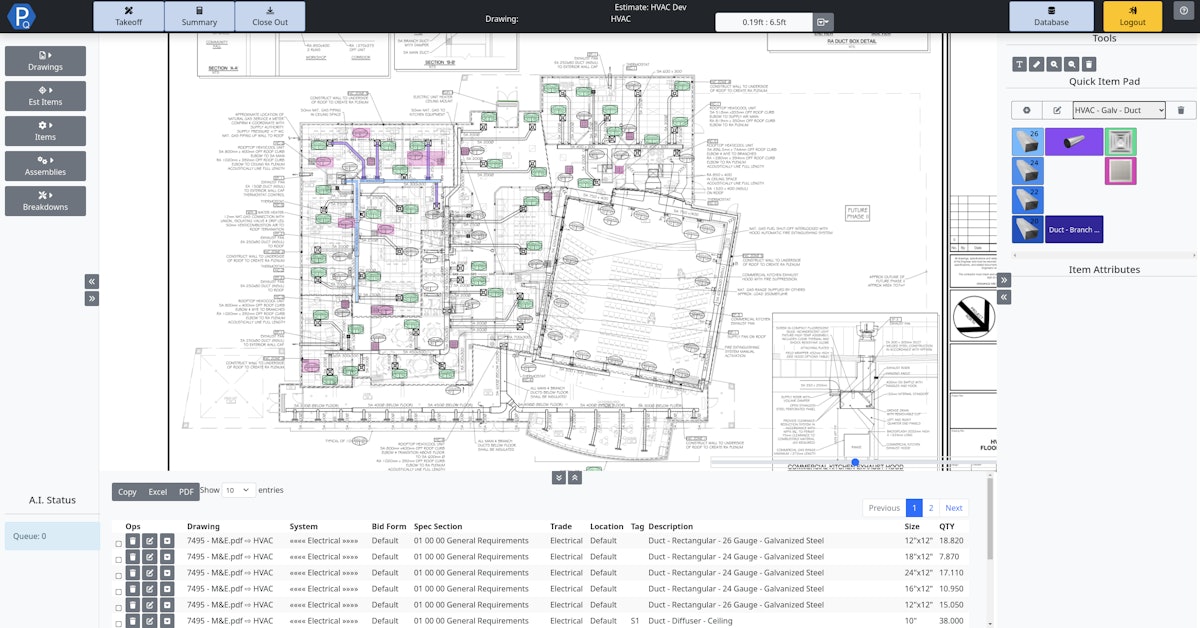Click the zoom in magnifier tool
1200x628 pixels.
coord(1053,64)
